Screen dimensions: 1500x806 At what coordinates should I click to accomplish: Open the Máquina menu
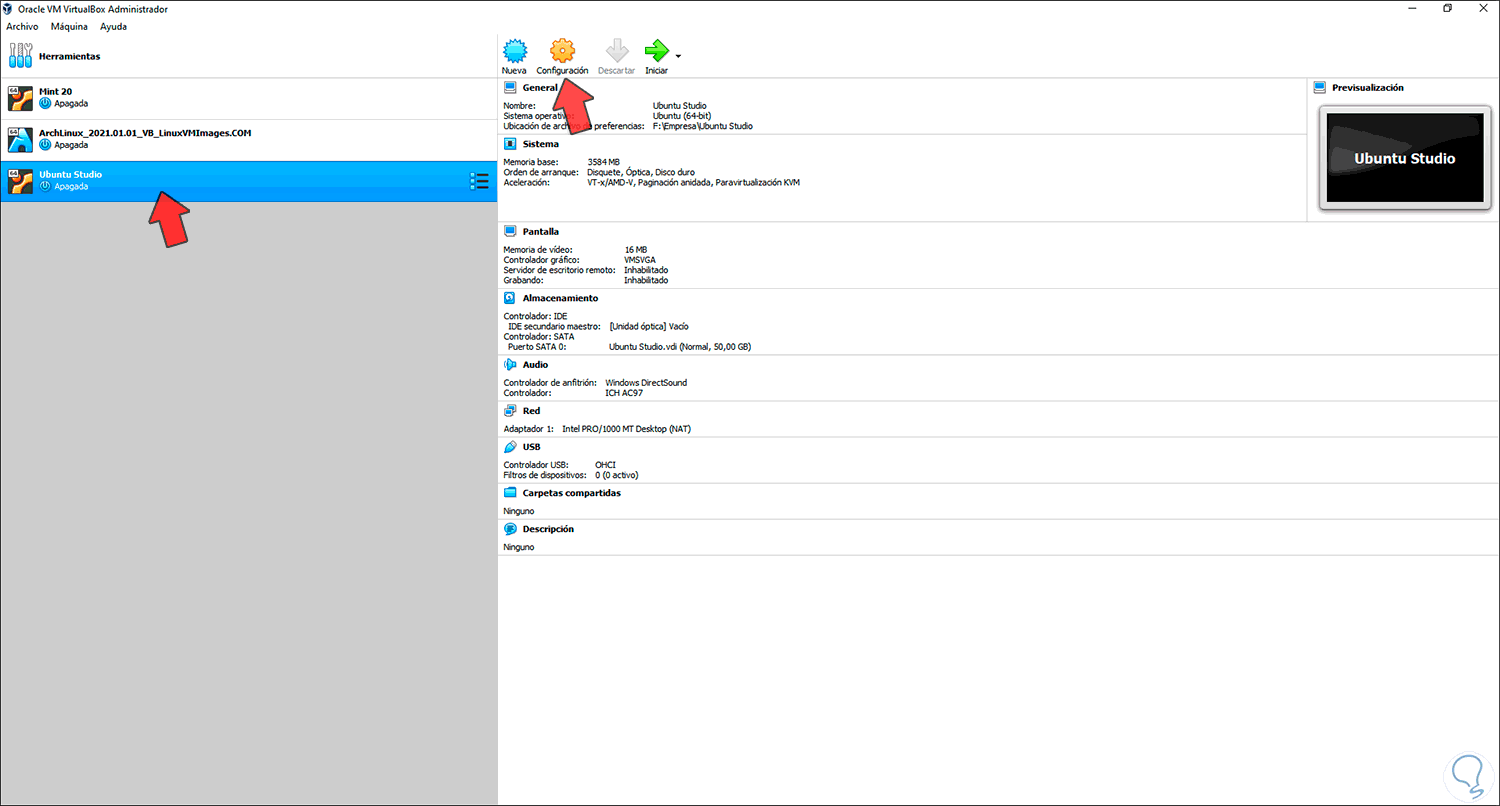tap(69, 27)
